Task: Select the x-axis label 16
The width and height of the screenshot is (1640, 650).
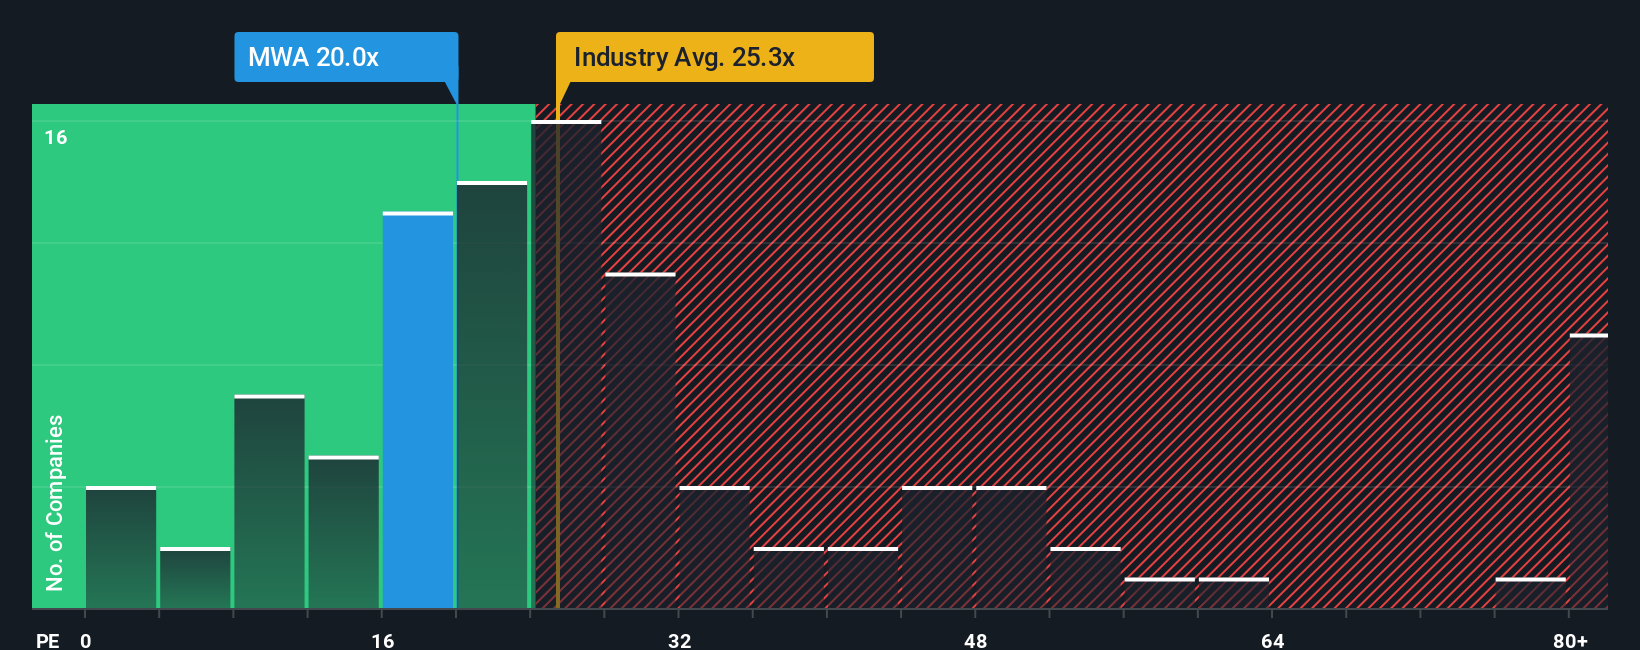Action: pyautogui.click(x=383, y=640)
